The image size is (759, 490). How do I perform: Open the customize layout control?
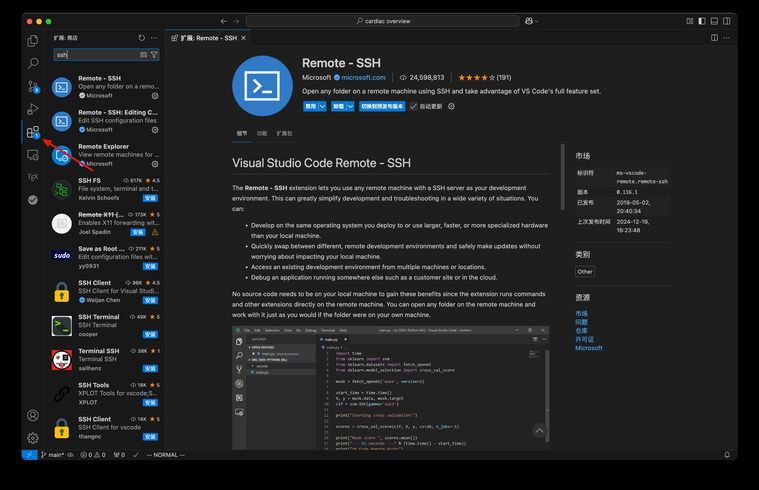point(689,21)
